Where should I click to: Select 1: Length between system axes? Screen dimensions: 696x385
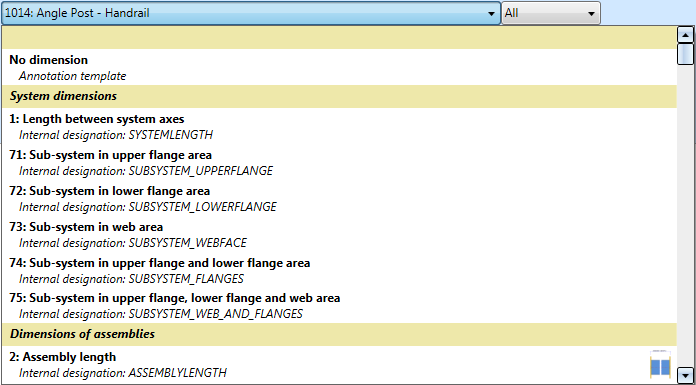[339, 126]
